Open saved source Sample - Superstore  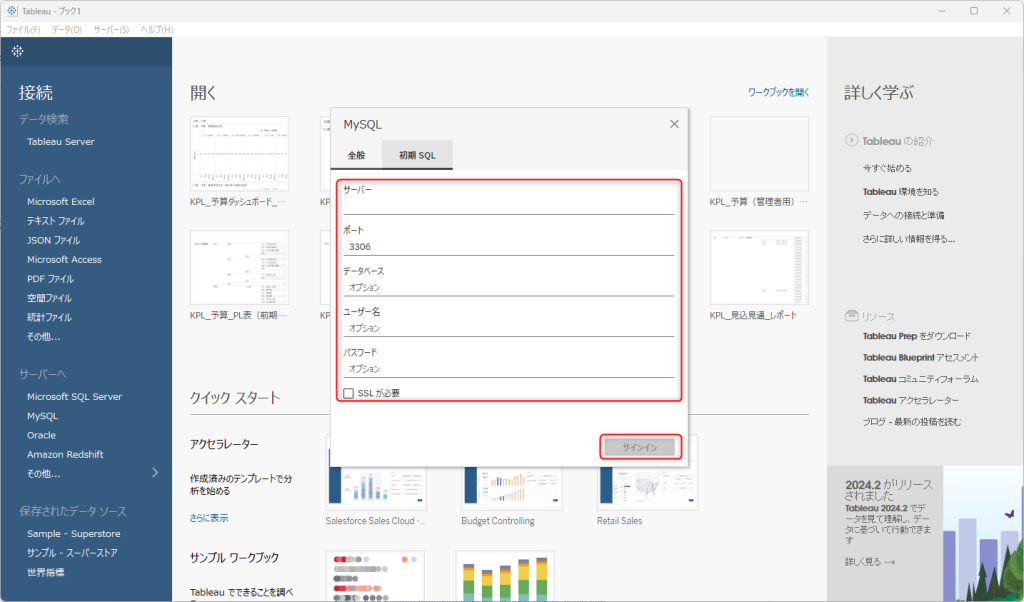pos(74,533)
